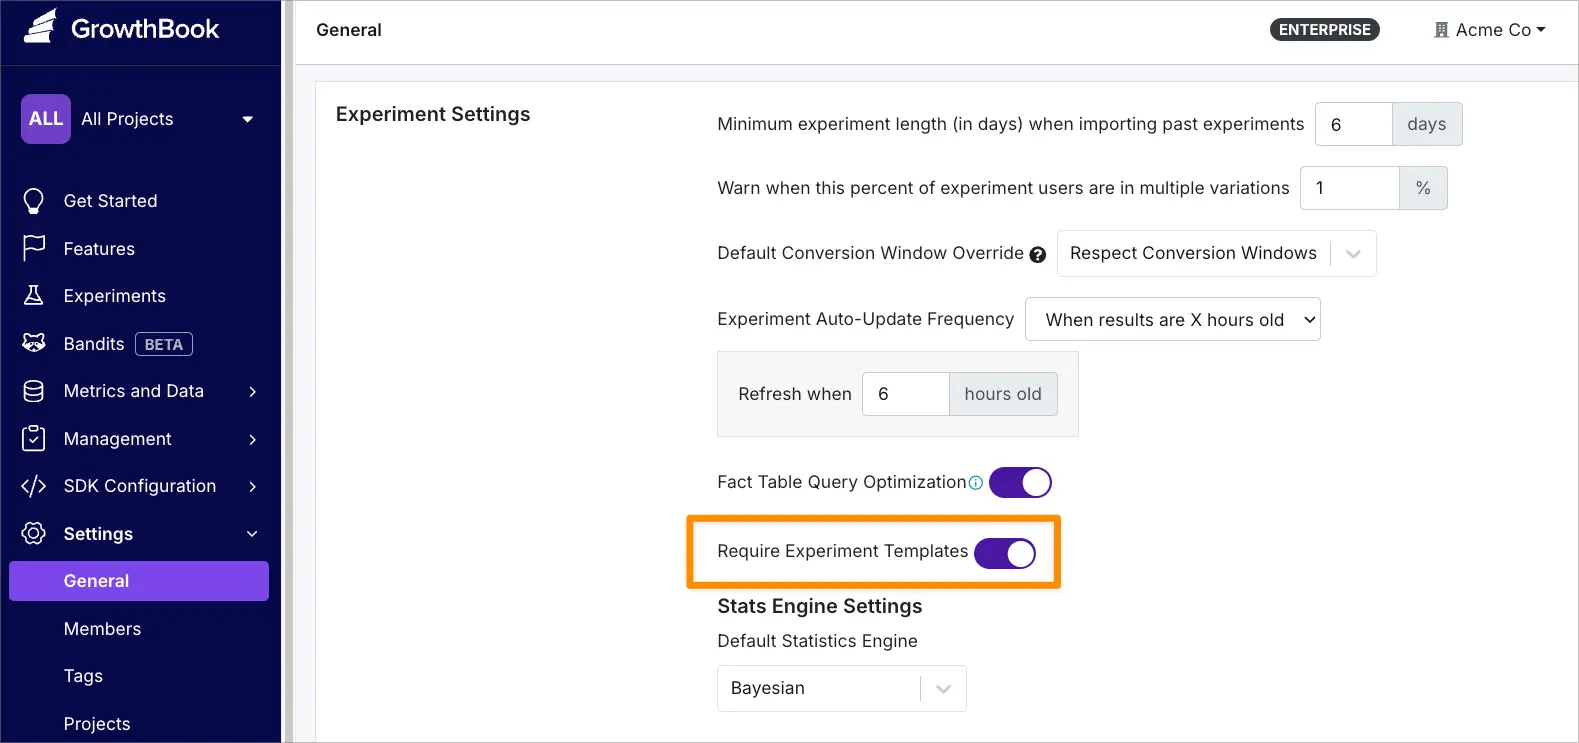Click the Fact Table Query Optimization info icon
The width and height of the screenshot is (1579, 743).
click(x=976, y=483)
